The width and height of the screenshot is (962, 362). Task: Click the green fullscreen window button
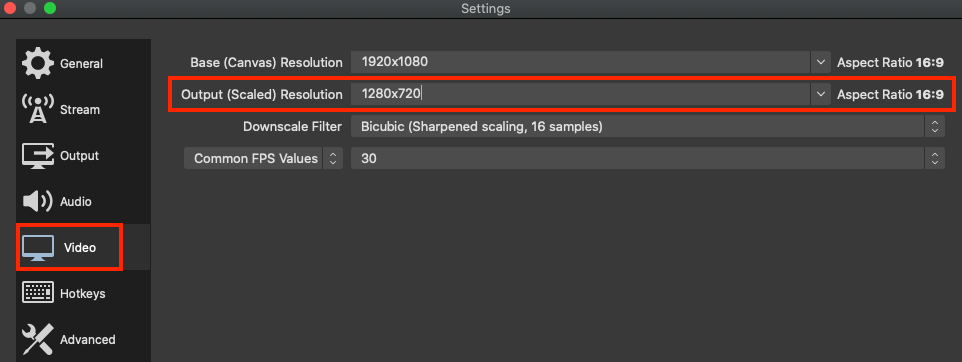click(50, 8)
